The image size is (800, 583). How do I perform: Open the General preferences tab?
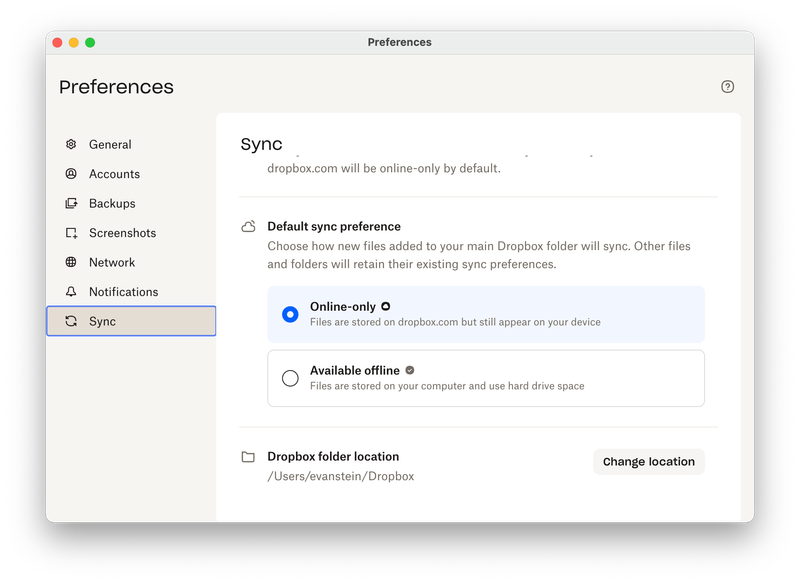pyautogui.click(x=110, y=145)
